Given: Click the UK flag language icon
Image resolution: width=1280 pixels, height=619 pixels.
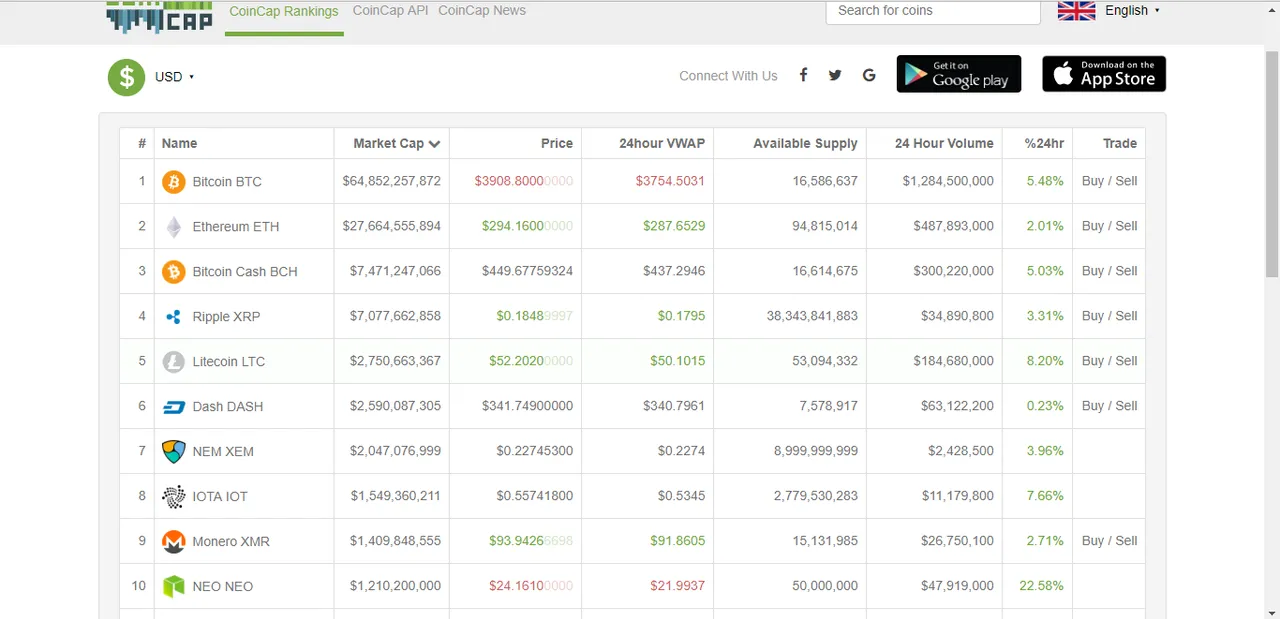Looking at the screenshot, I should point(1077,10).
